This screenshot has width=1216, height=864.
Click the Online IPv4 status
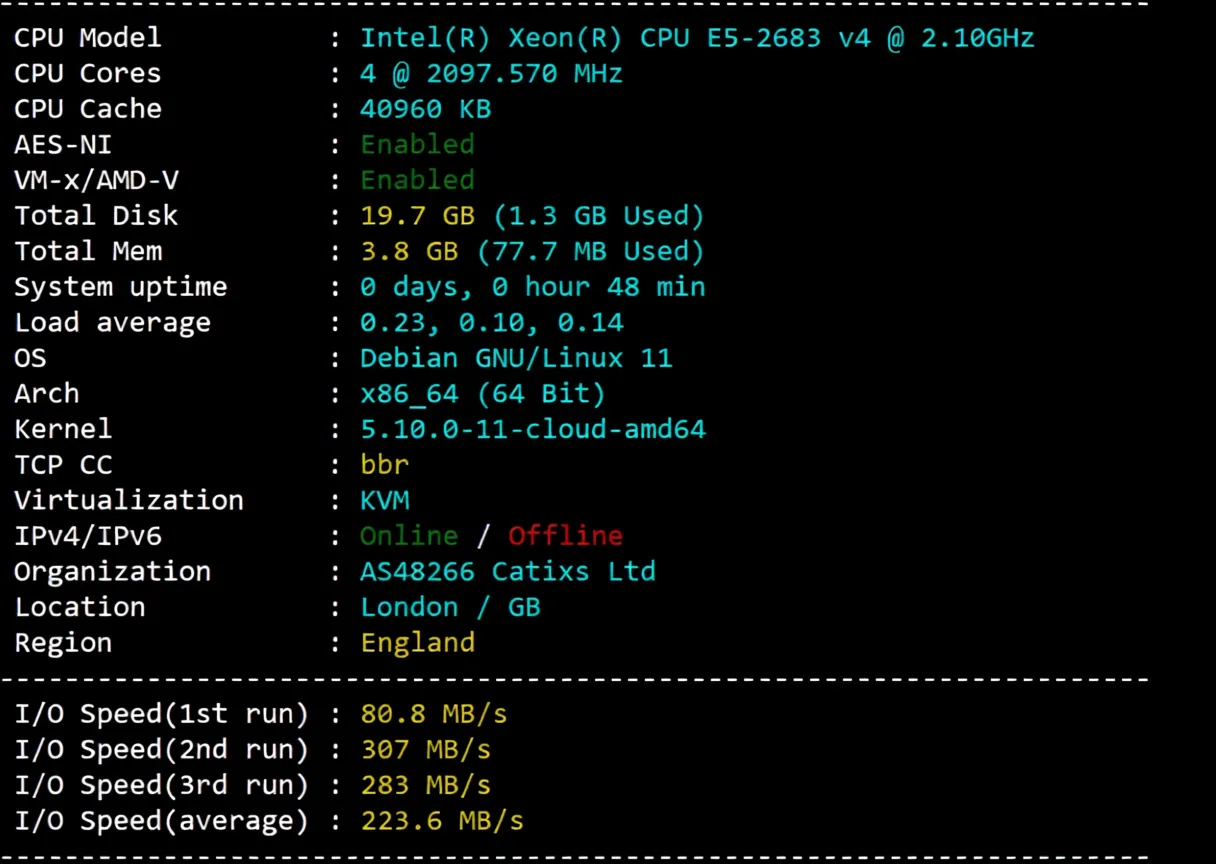pyautogui.click(x=408, y=535)
